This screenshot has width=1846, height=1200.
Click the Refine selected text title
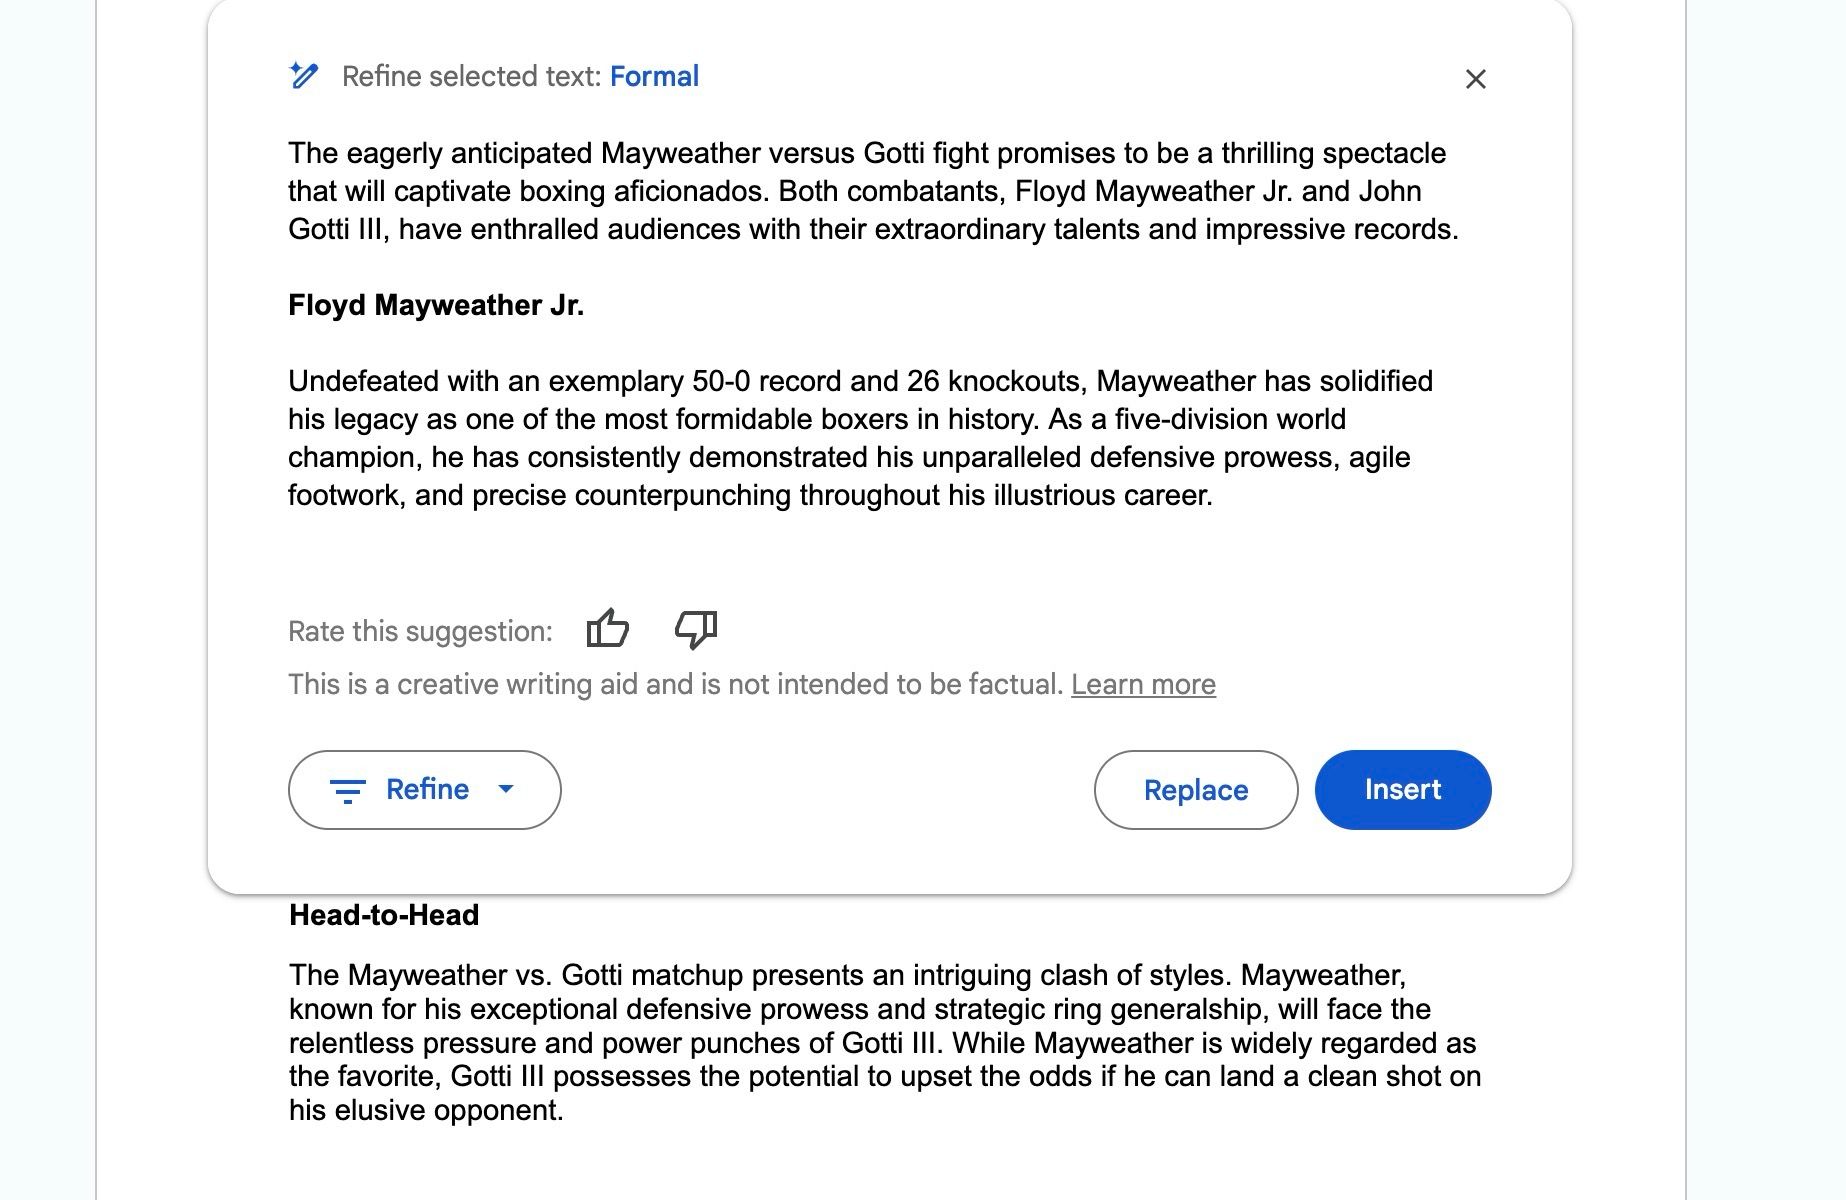pyautogui.click(x=470, y=75)
